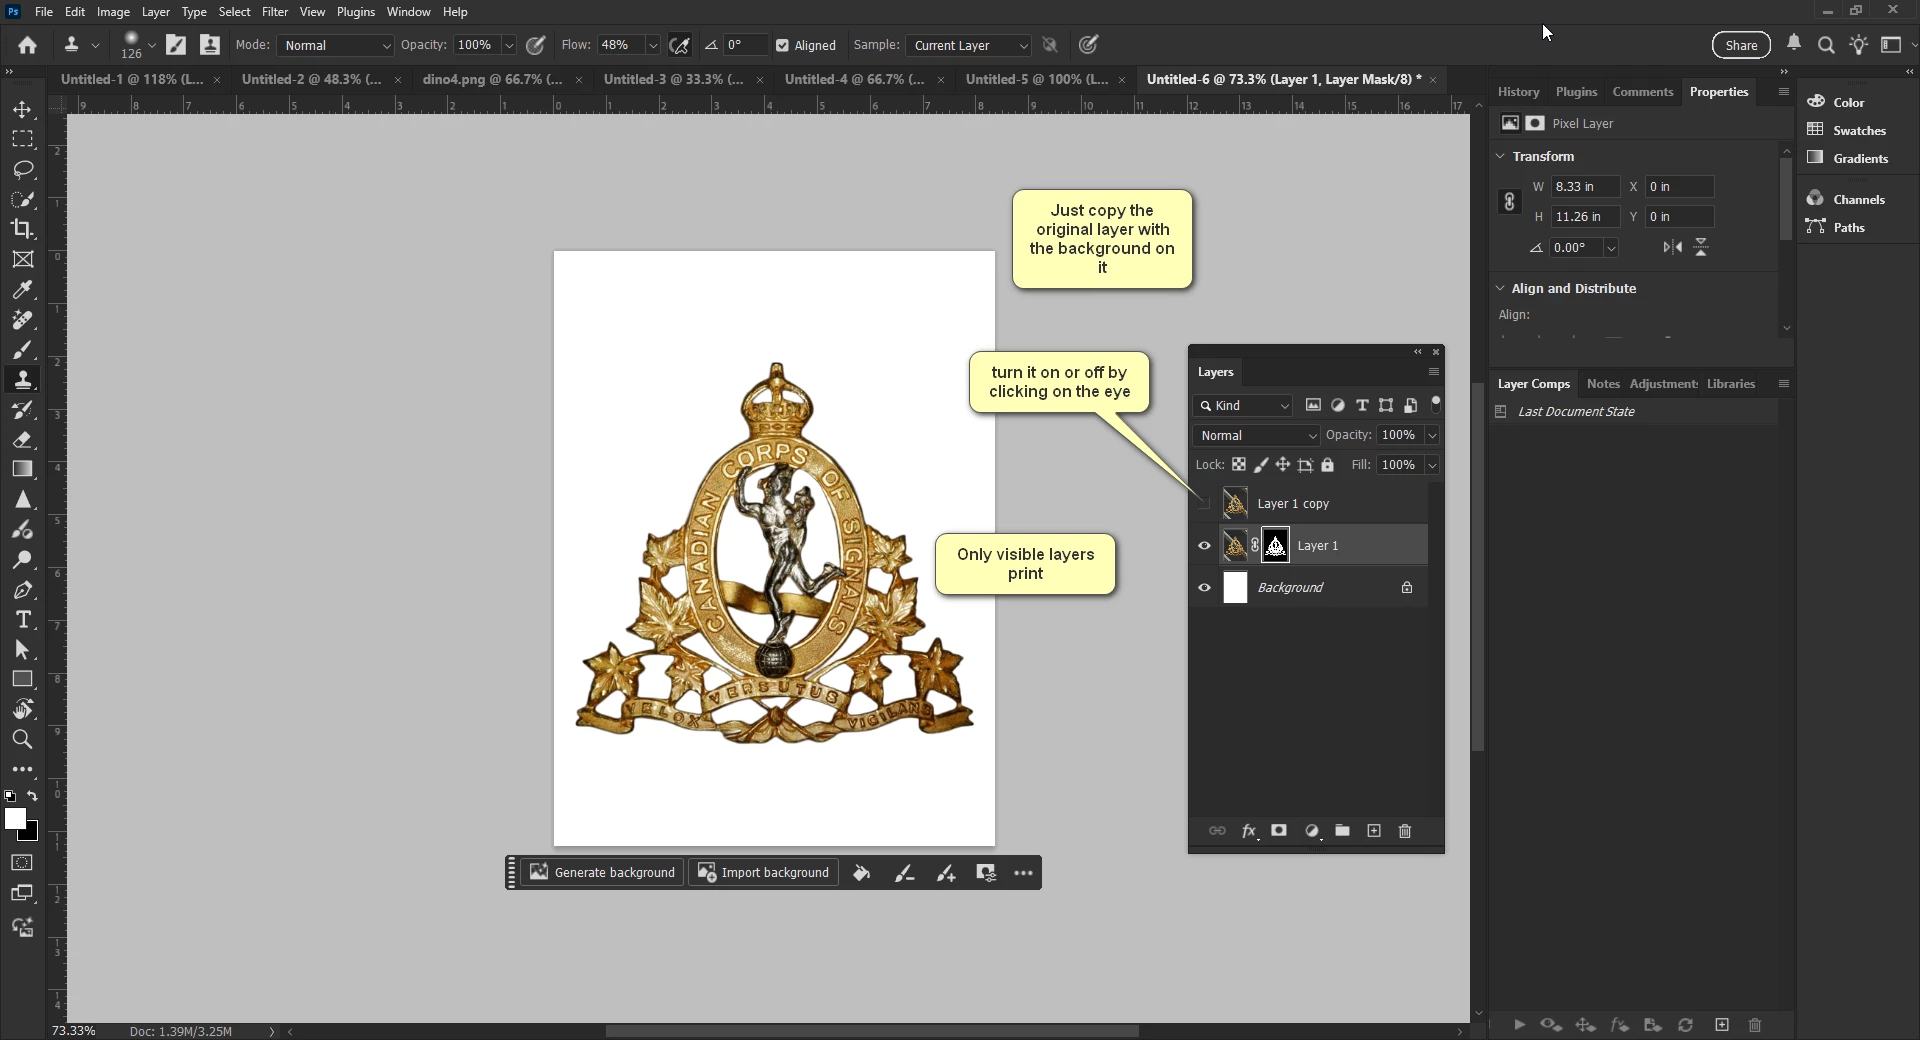This screenshot has height=1040, width=1920.
Task: Hide the Background layer eye
Action: point(1204,587)
